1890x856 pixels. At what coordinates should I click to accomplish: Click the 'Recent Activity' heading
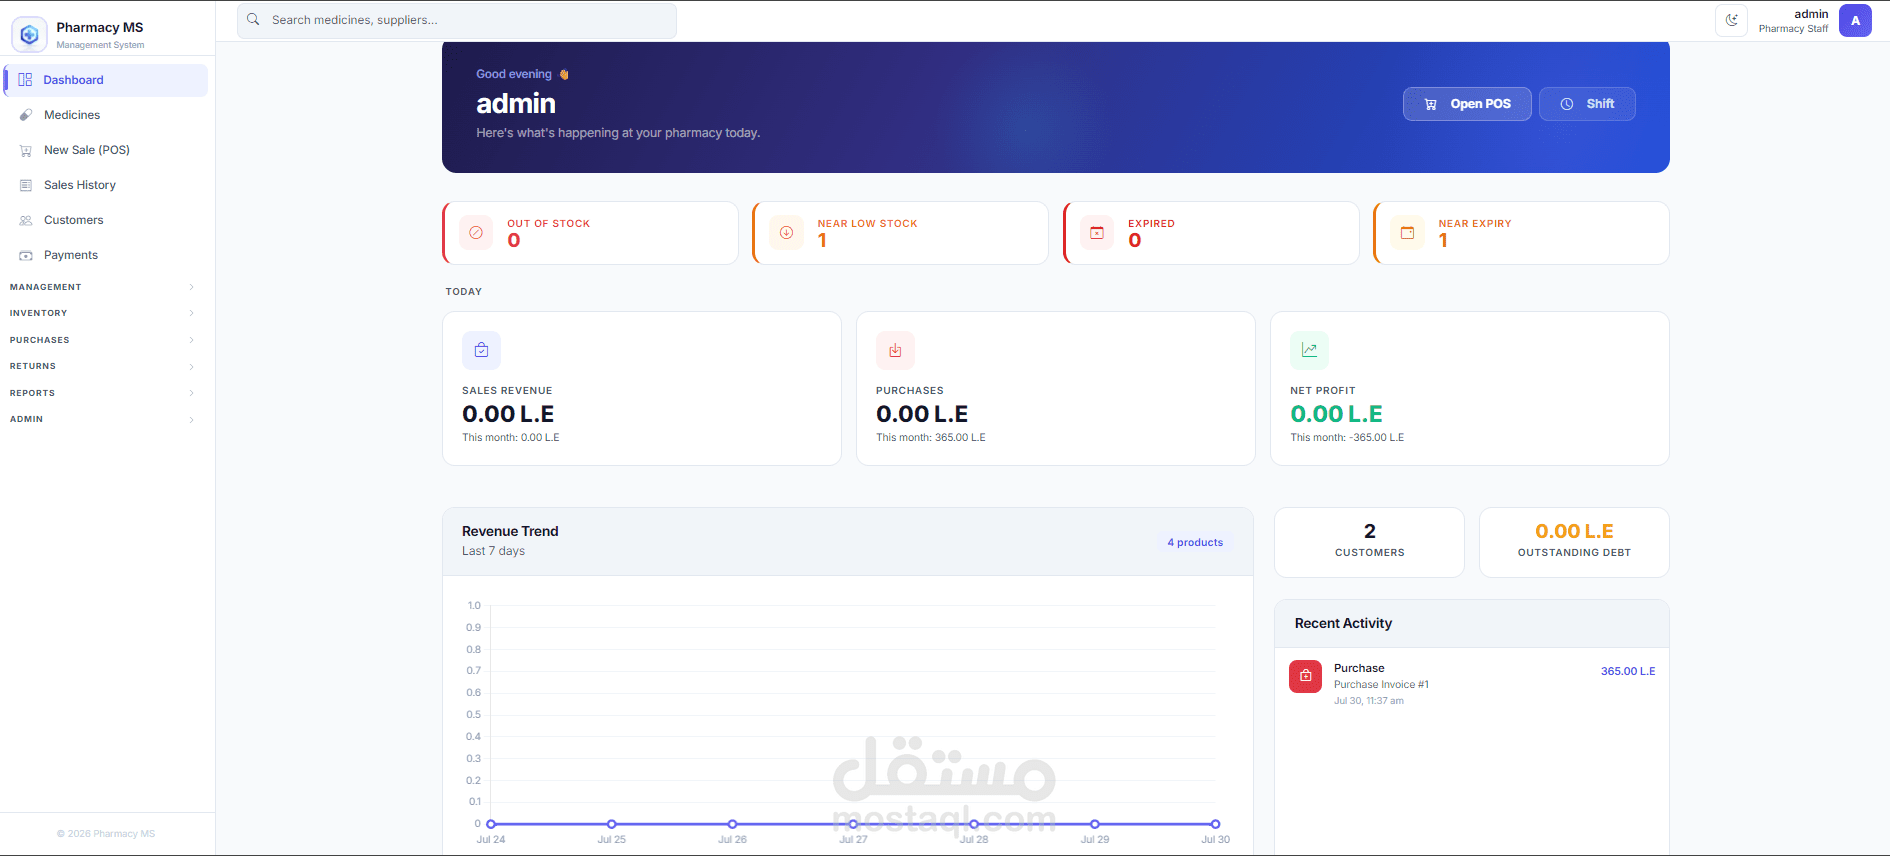point(1343,623)
